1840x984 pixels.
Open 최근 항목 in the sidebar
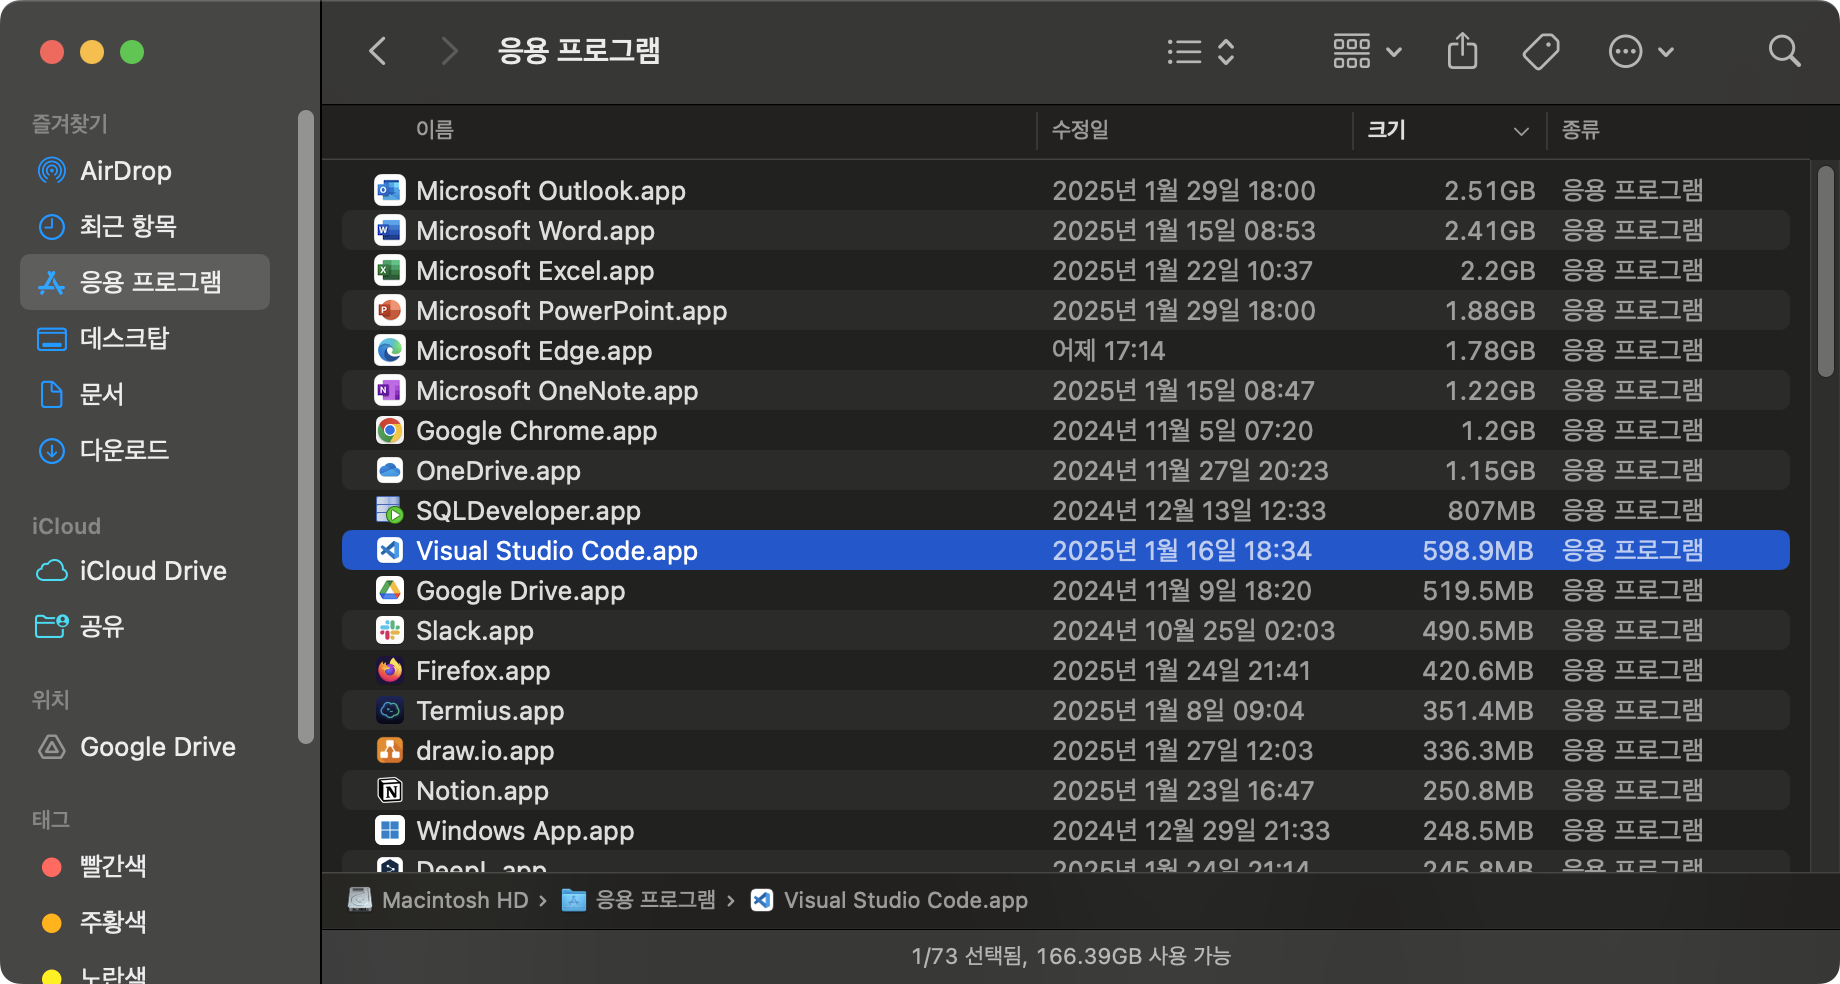click(x=145, y=227)
